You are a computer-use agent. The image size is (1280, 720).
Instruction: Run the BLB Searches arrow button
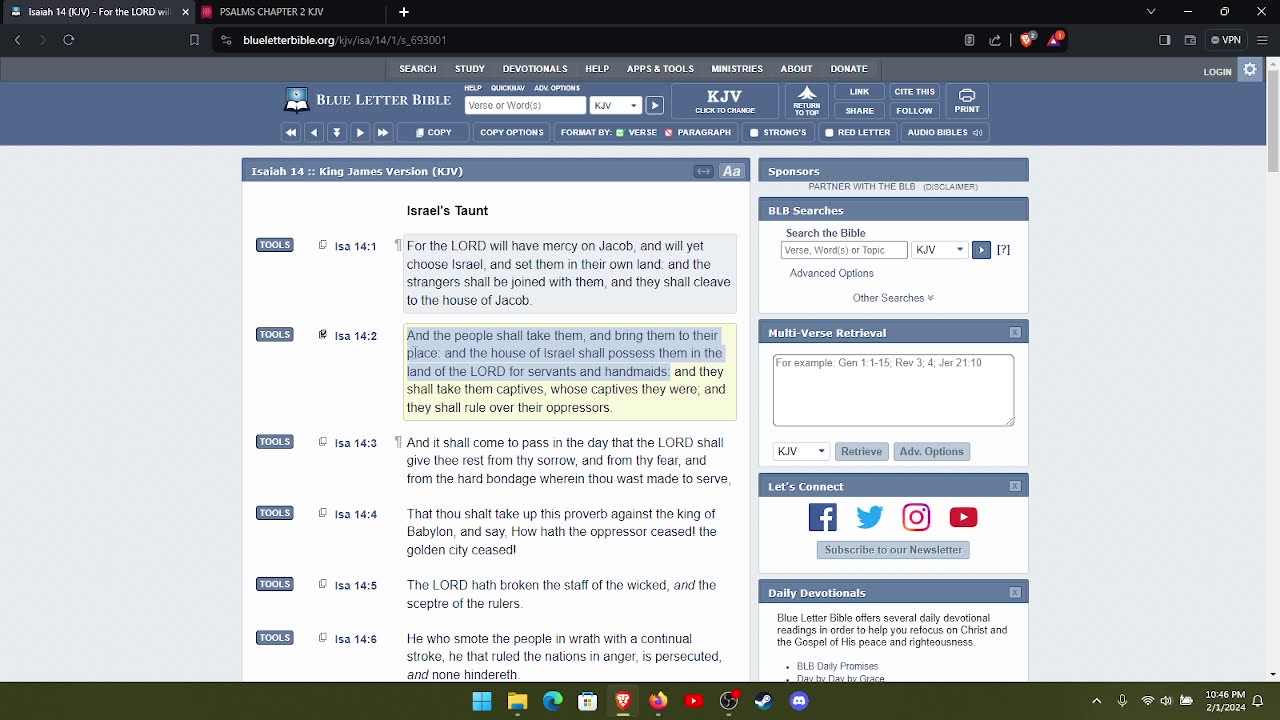[981, 250]
